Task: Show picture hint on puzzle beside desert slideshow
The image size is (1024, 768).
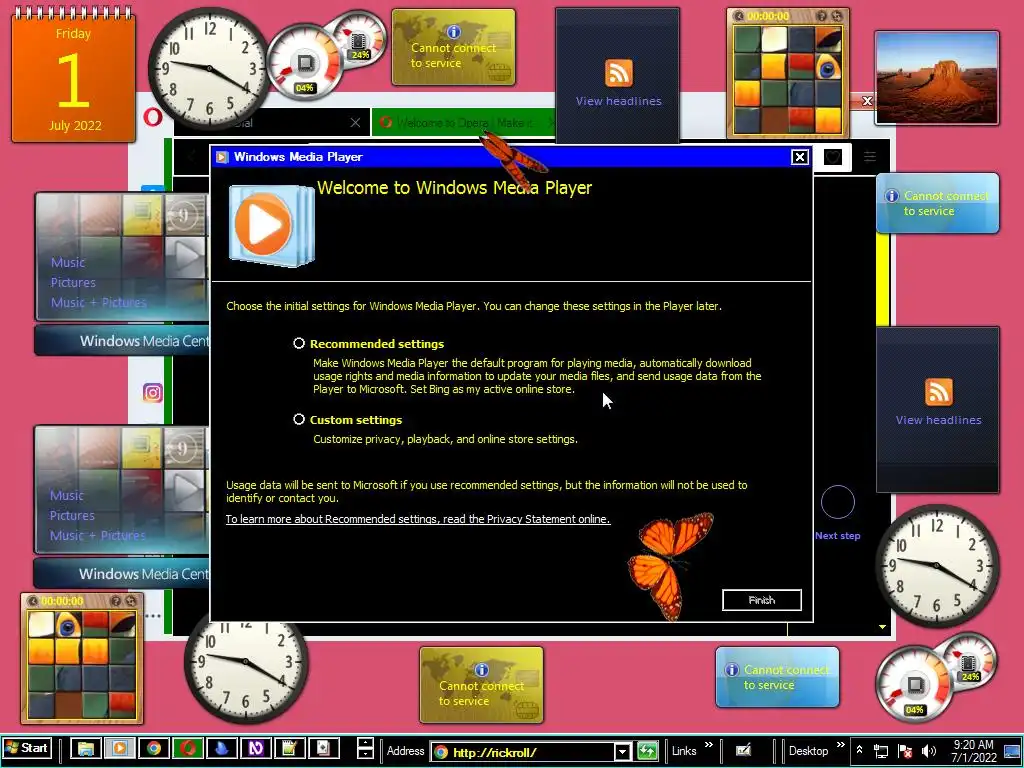Action: [x=822, y=16]
